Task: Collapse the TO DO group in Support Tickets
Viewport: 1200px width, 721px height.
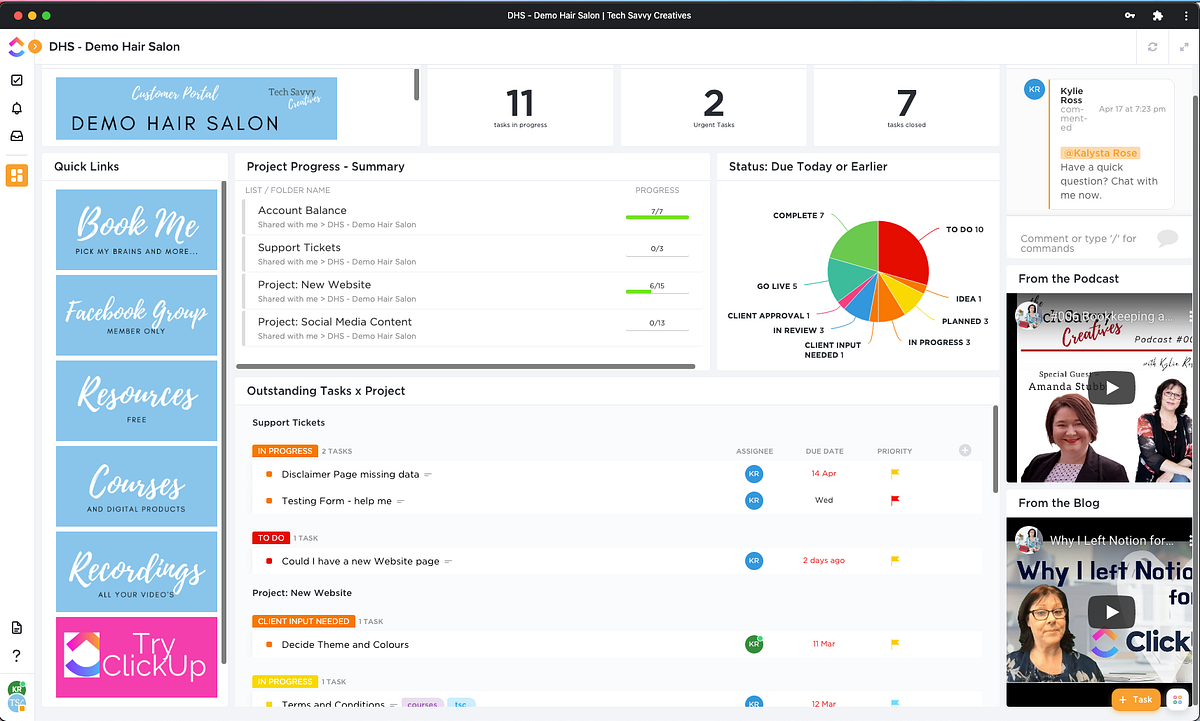Action: (x=269, y=538)
